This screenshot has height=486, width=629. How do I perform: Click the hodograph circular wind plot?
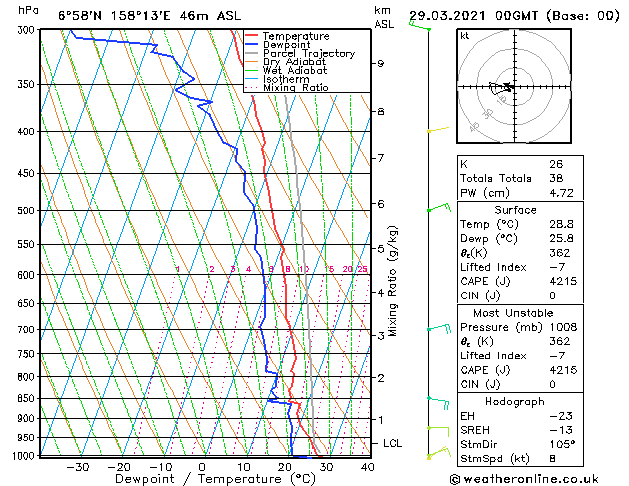(x=514, y=86)
